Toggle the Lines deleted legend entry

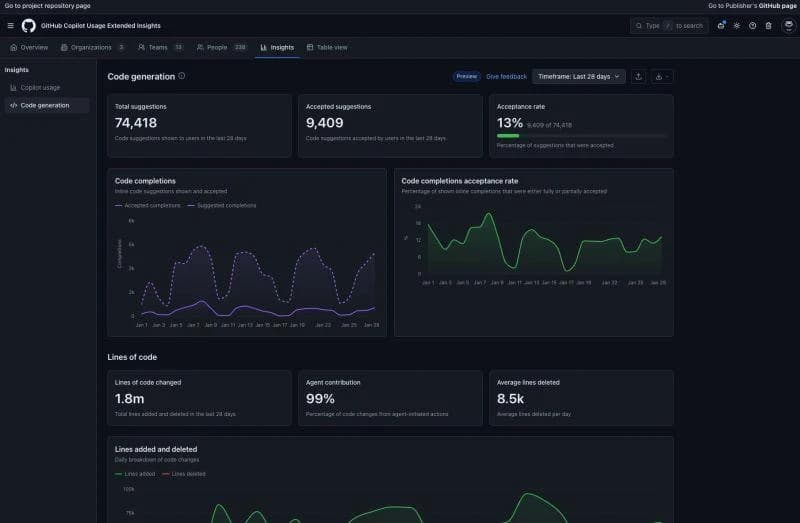pyautogui.click(x=184, y=474)
